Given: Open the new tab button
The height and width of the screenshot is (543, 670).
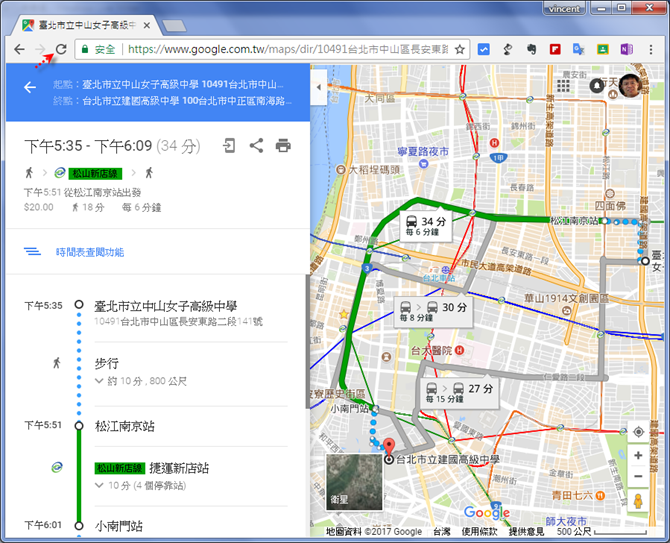Looking at the screenshot, I should [x=174, y=26].
